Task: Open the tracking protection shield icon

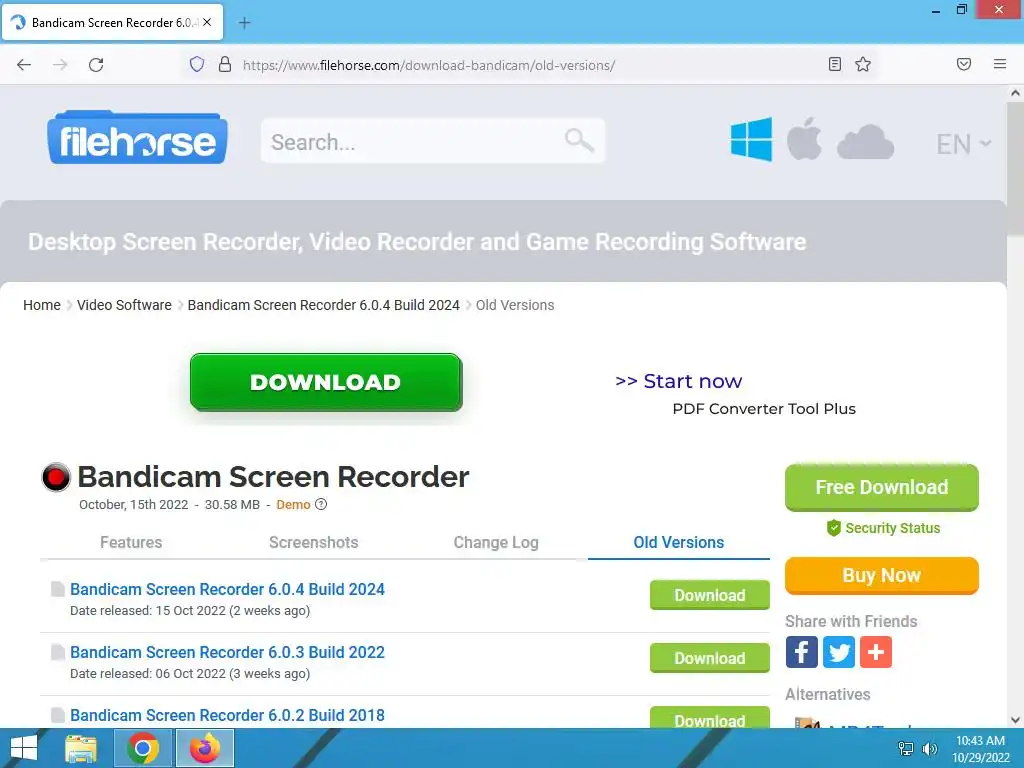Action: pyautogui.click(x=197, y=64)
